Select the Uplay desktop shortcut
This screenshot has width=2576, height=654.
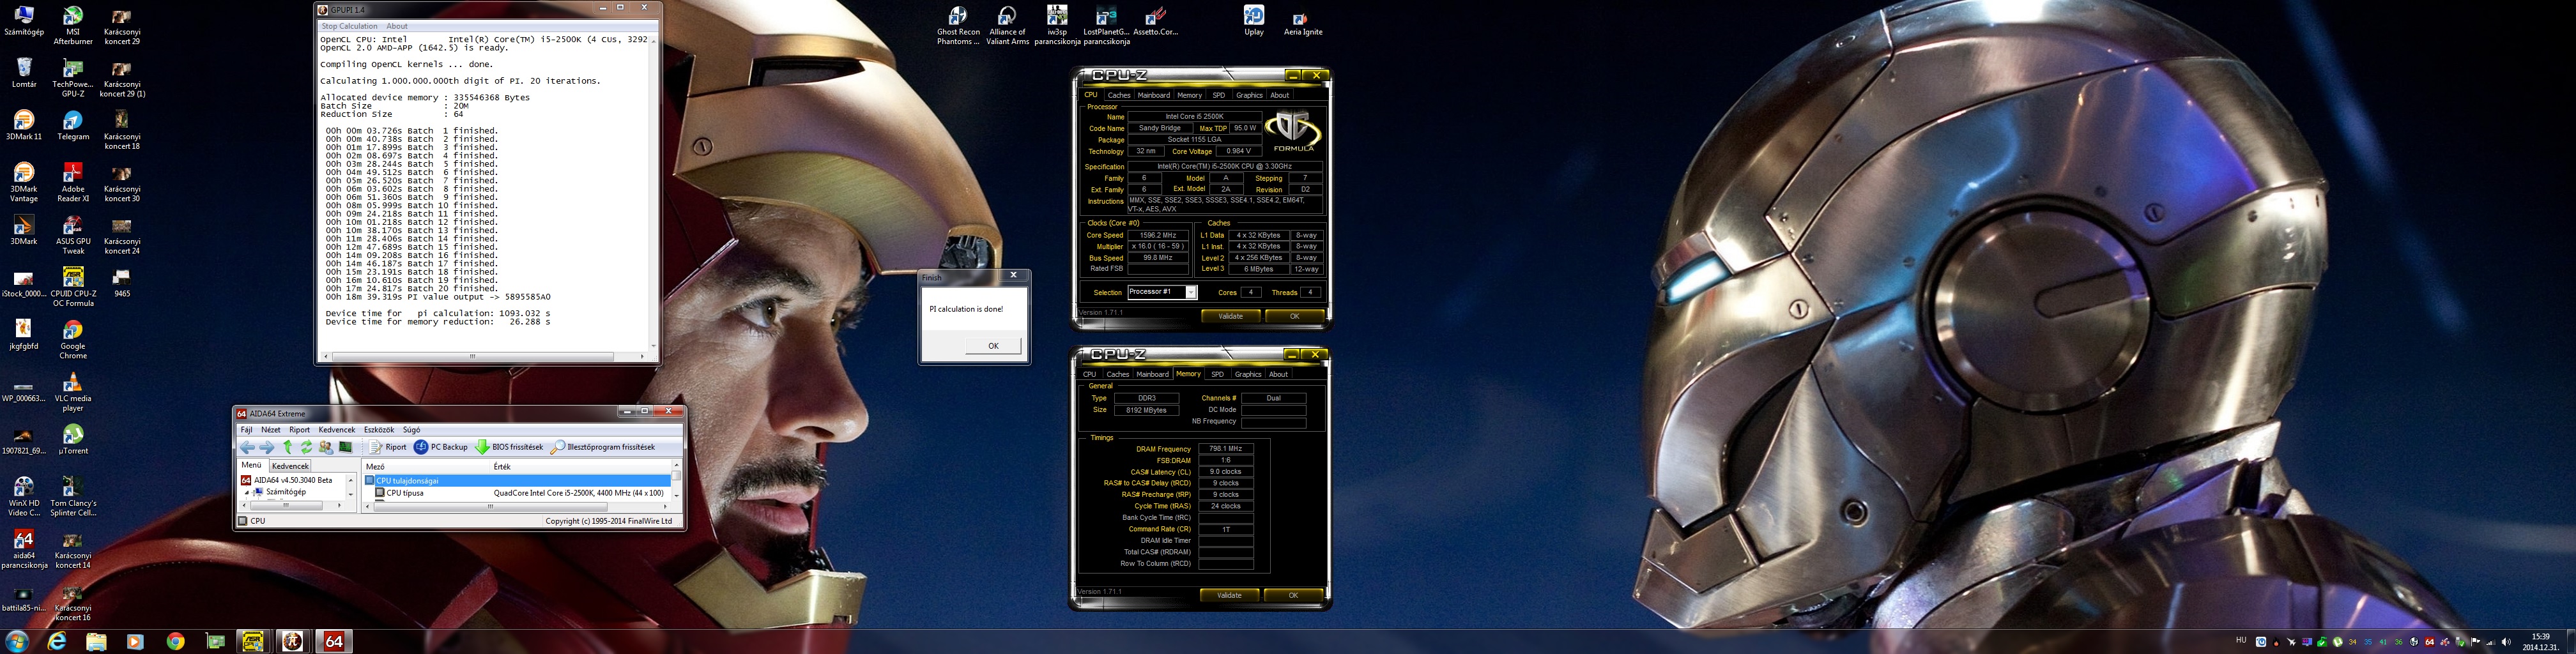(1253, 21)
